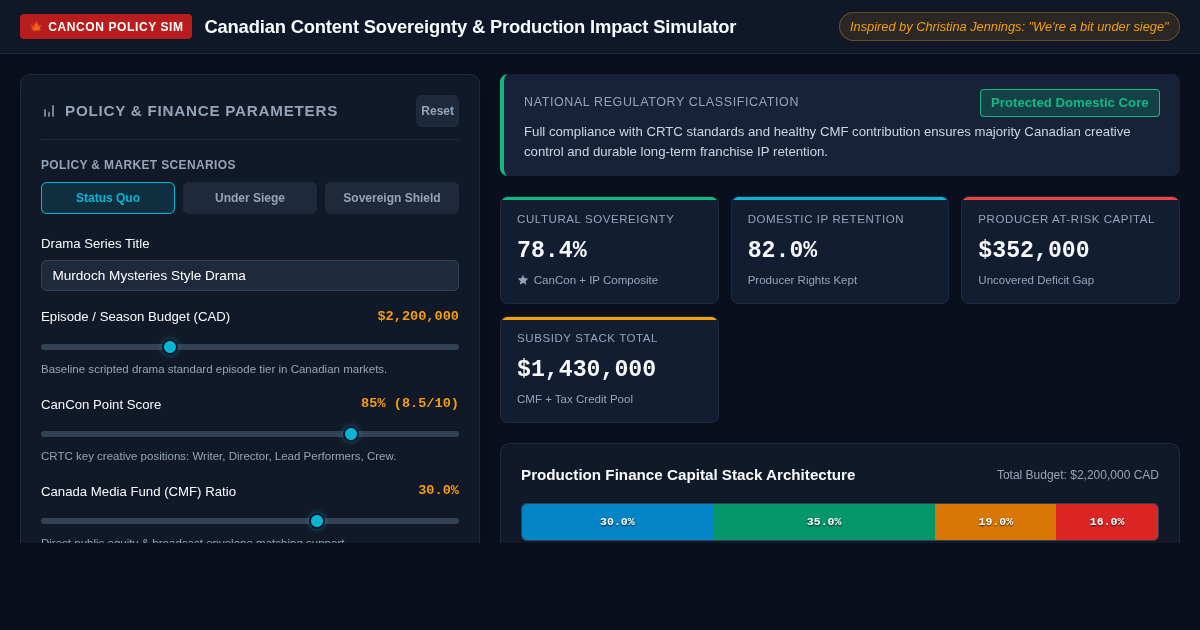This screenshot has height=630, width=1200.
Task: Click the bar chart icon beside Policy & Finance Parameters
Action: pos(49,111)
